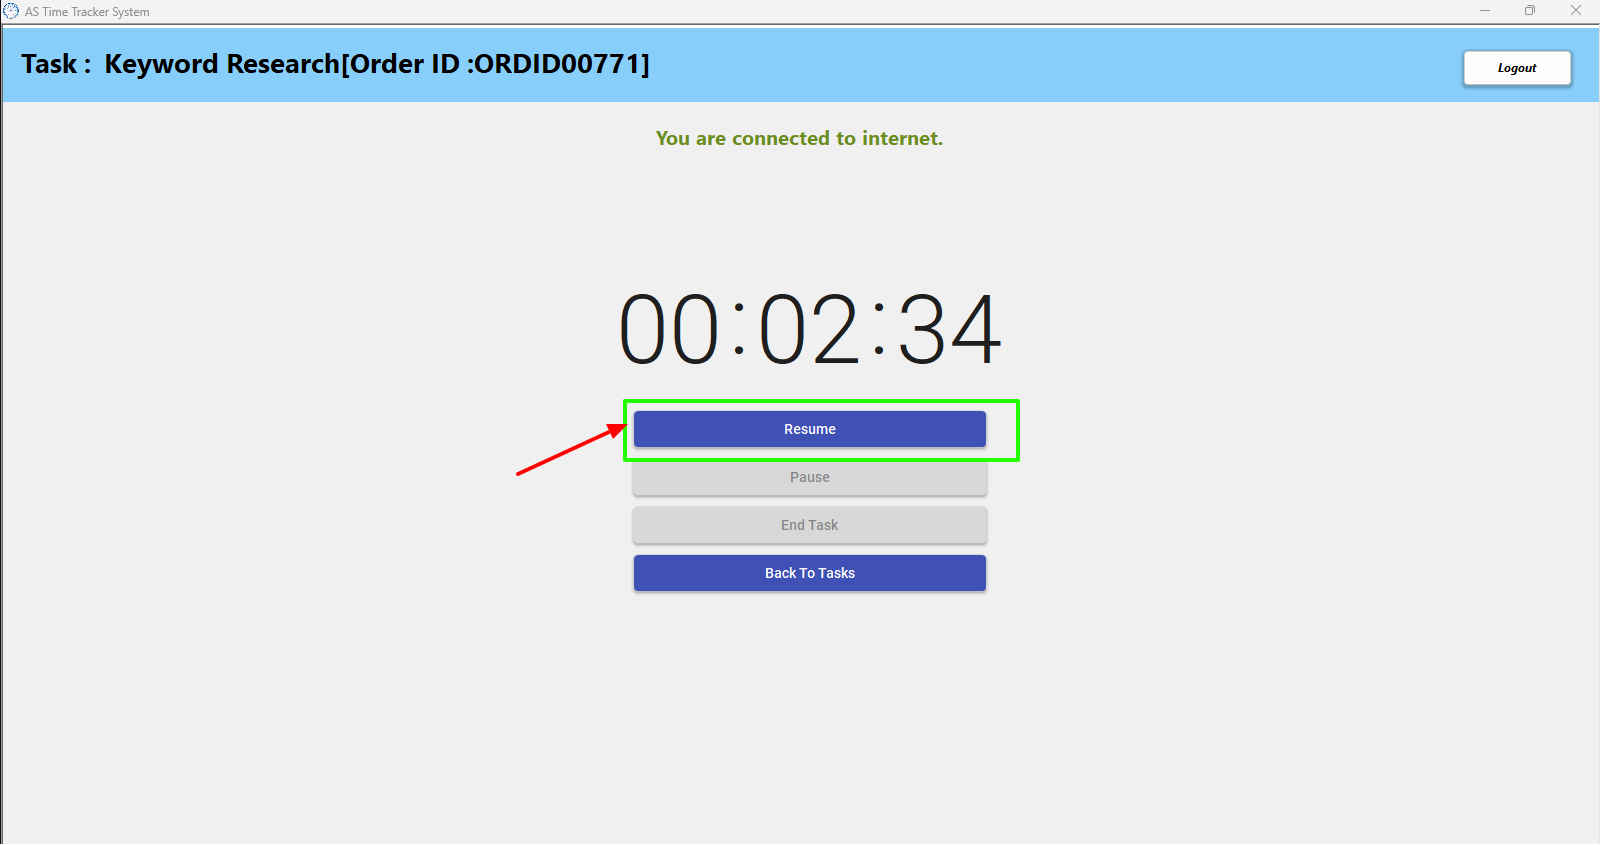The height and width of the screenshot is (845, 1600).
Task: Click the minutes digits 02 of timer
Action: [809, 329]
